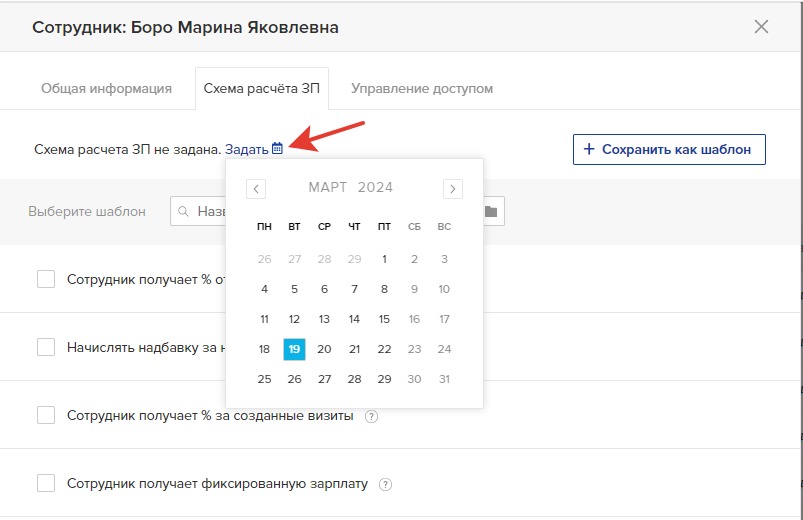
Task: Open the Управление доступом tab
Action: [422, 89]
